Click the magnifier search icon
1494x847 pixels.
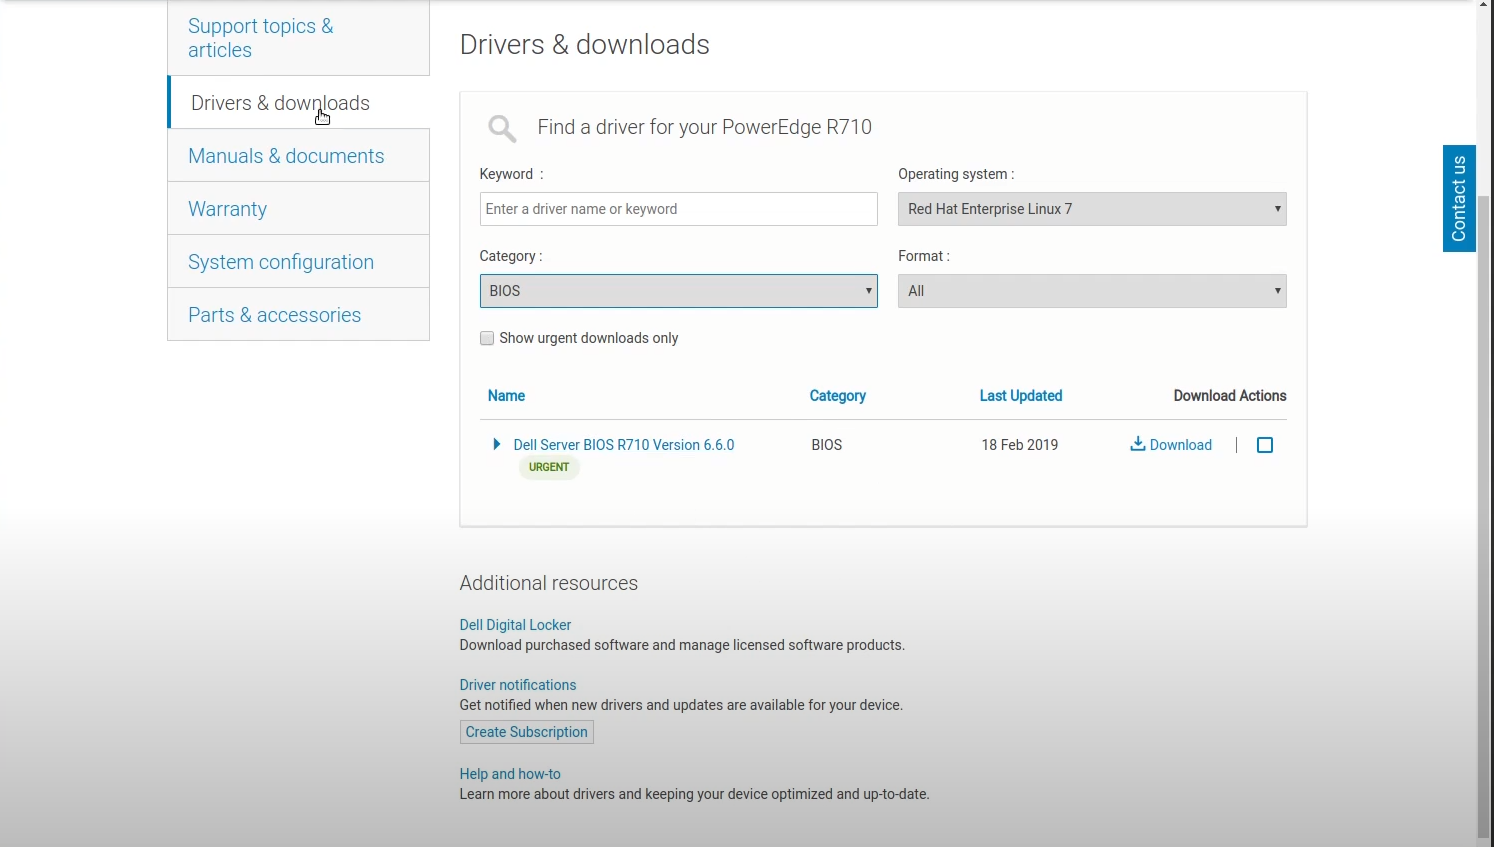pos(502,128)
